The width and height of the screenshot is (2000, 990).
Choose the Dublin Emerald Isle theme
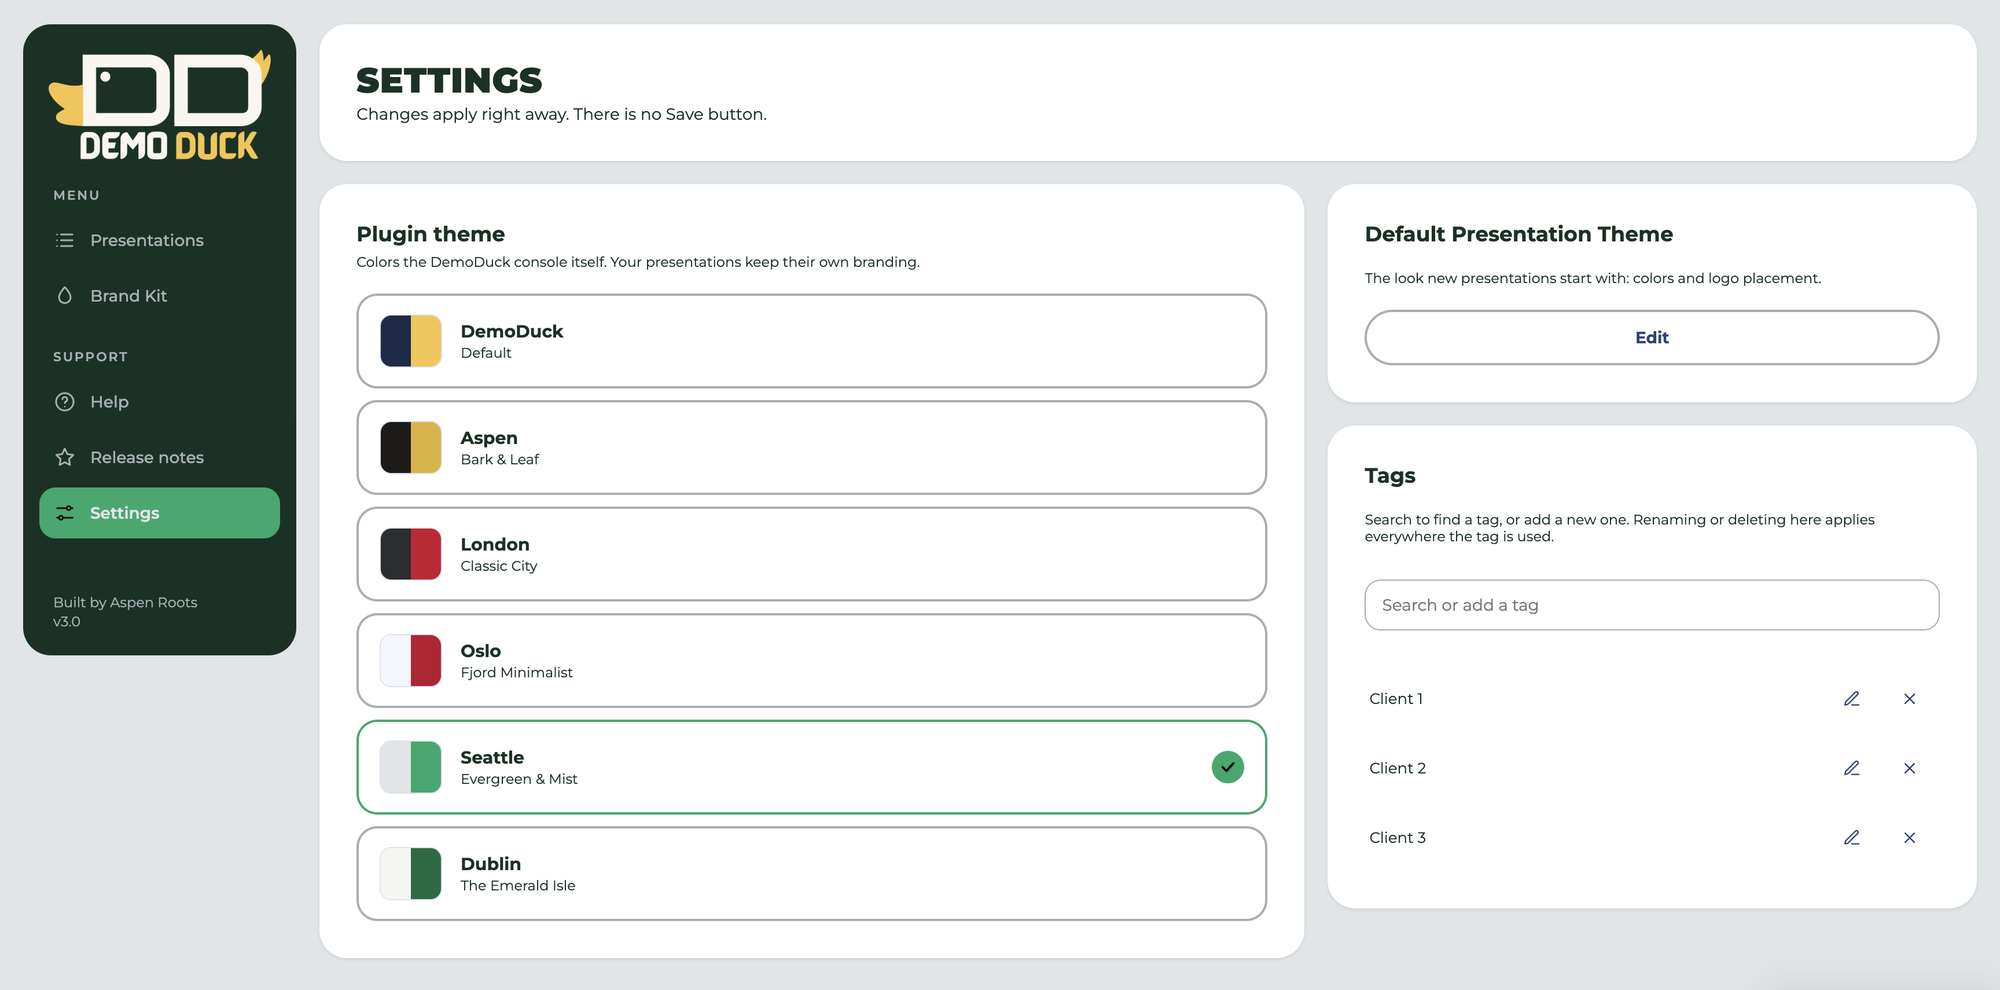pos(812,874)
